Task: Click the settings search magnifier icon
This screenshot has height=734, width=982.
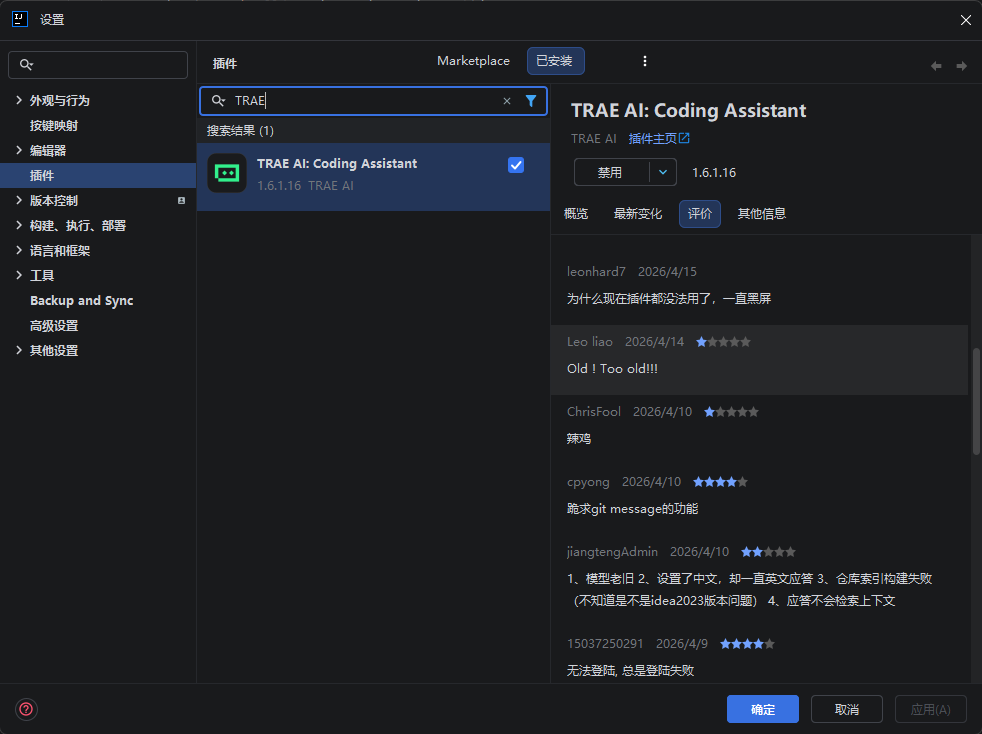Action: 26,65
